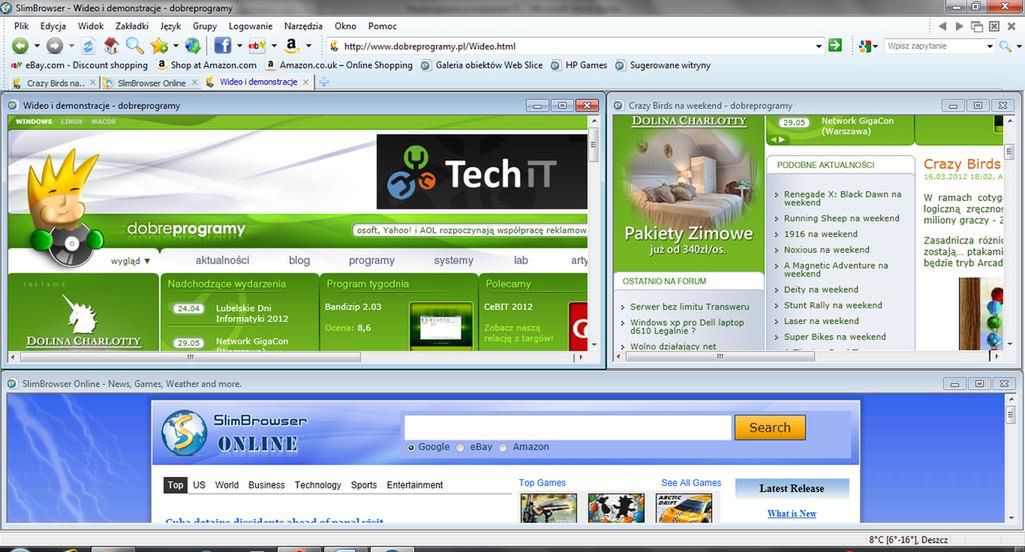Click the weather status 8°C Deszcz
Viewport: 1025px width, 552px height.
pos(908,540)
